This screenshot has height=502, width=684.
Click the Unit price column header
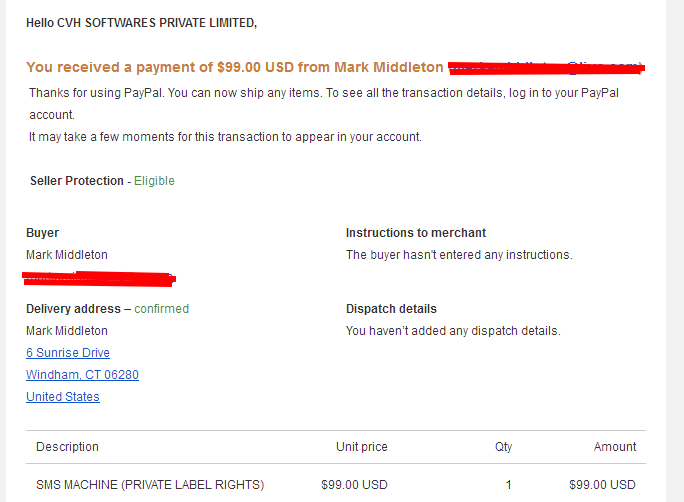coord(362,447)
